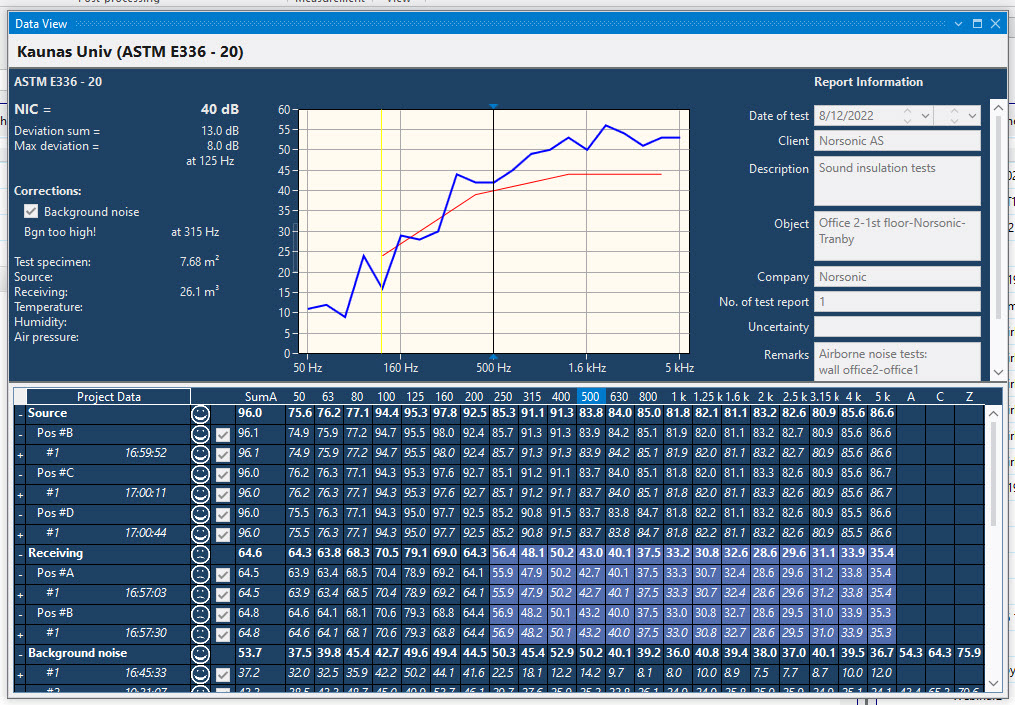Click the smiley icon beside the Receiving group

[200, 553]
